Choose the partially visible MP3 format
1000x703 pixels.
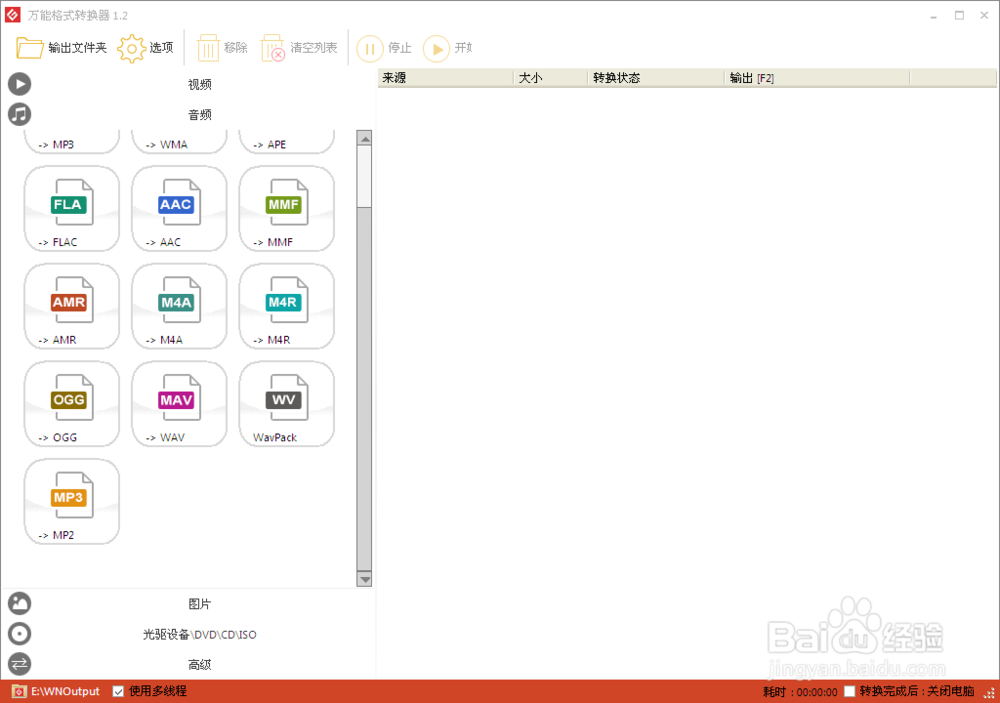[x=72, y=142]
